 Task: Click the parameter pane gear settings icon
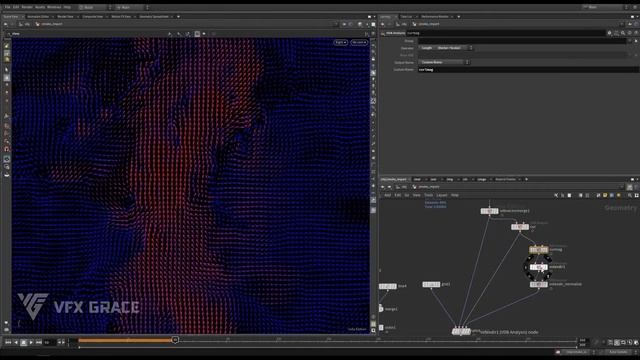pos(609,33)
